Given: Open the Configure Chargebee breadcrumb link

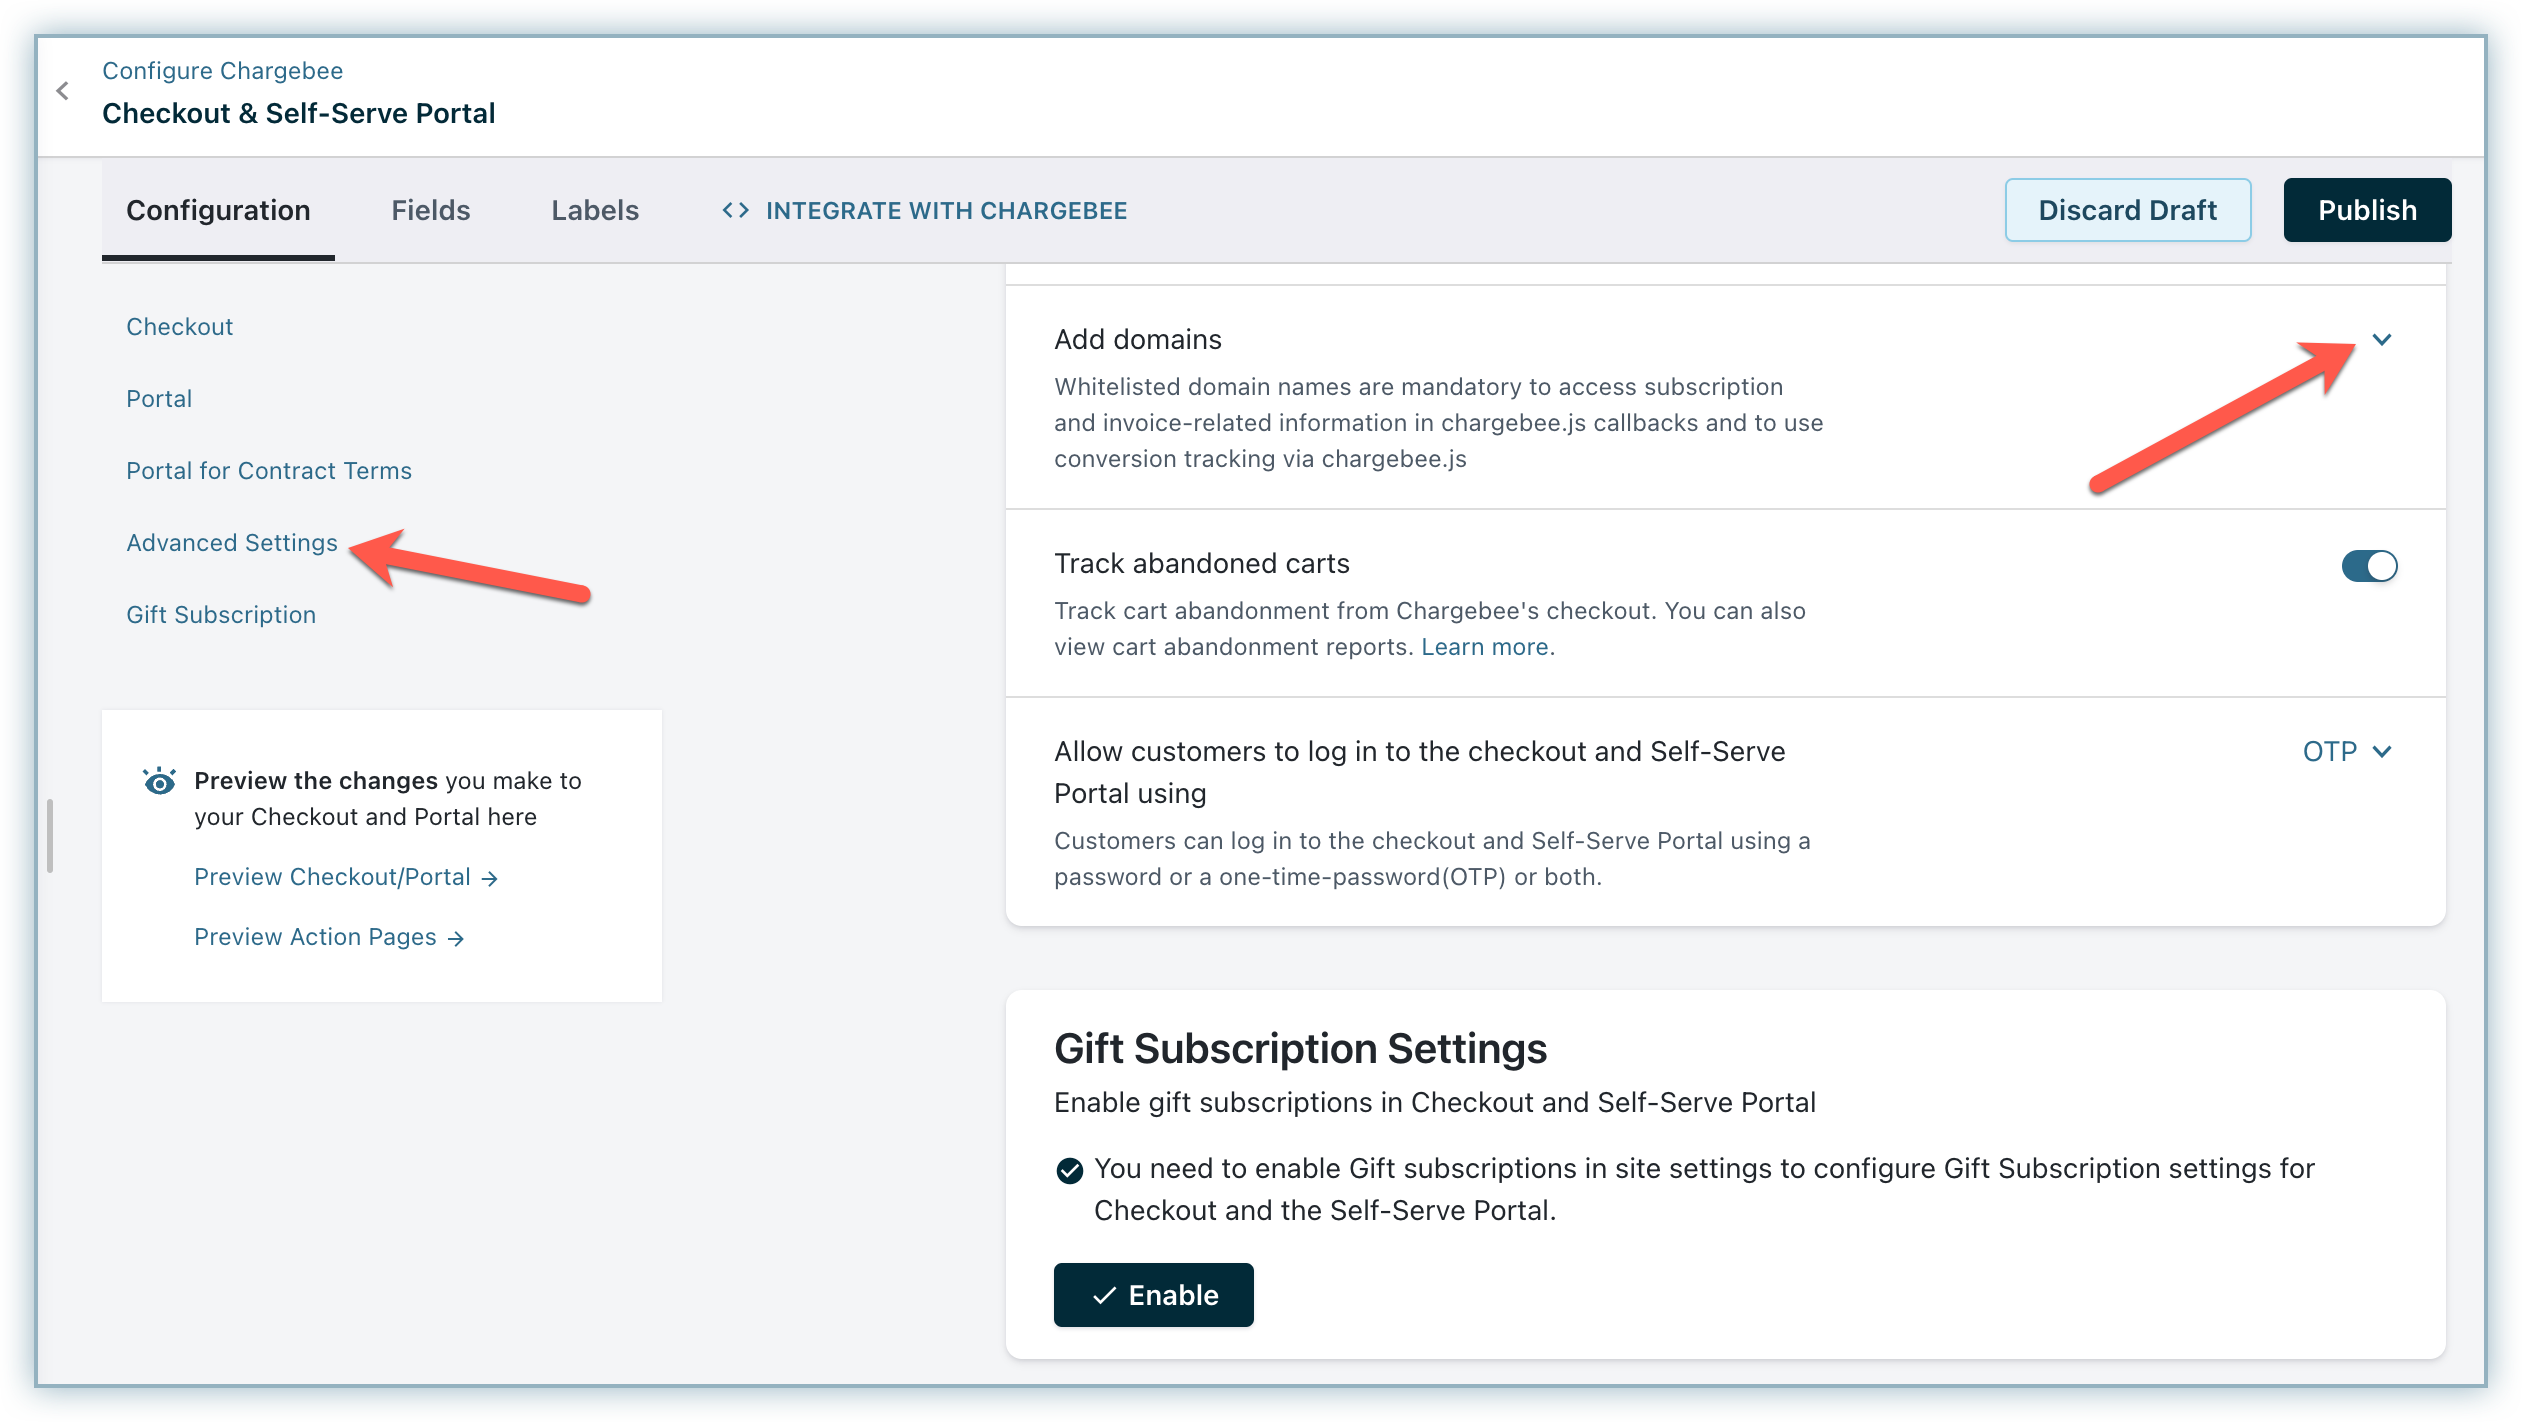Looking at the screenshot, I should tap(222, 71).
